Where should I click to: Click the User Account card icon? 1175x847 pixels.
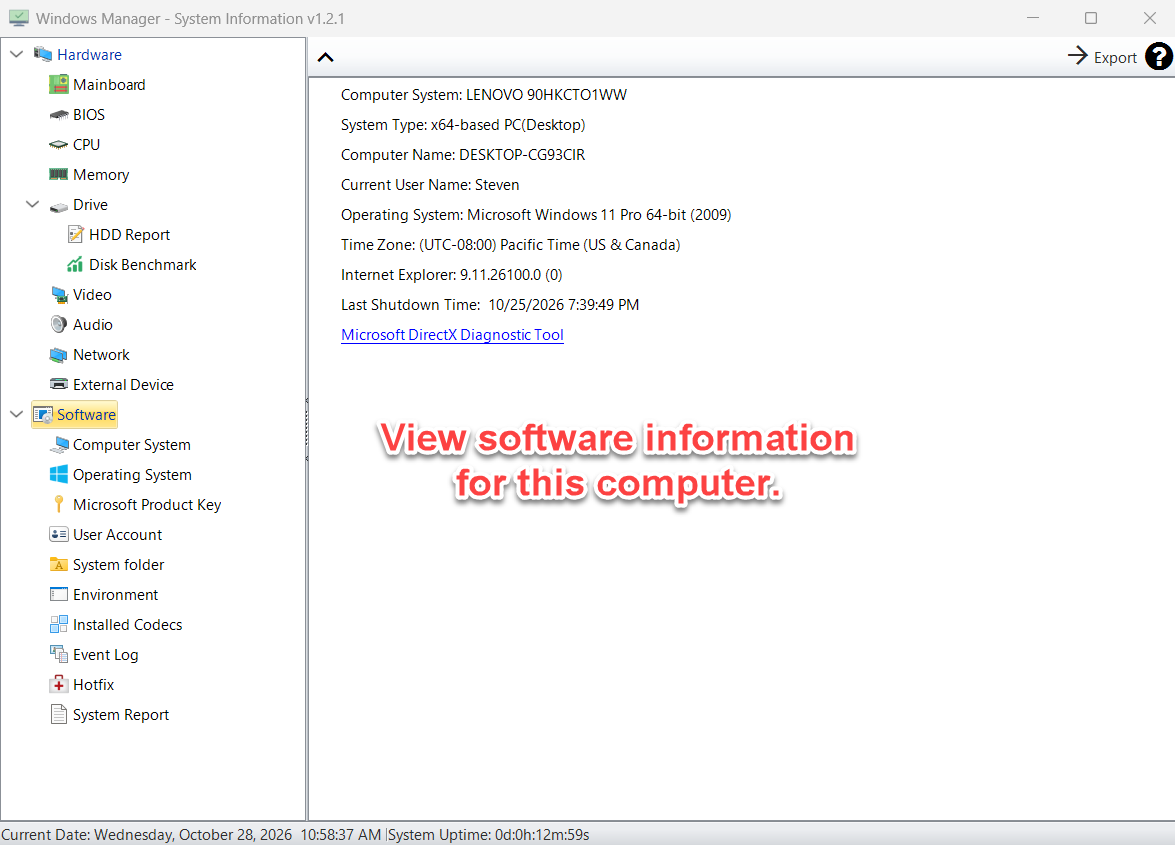(58, 534)
